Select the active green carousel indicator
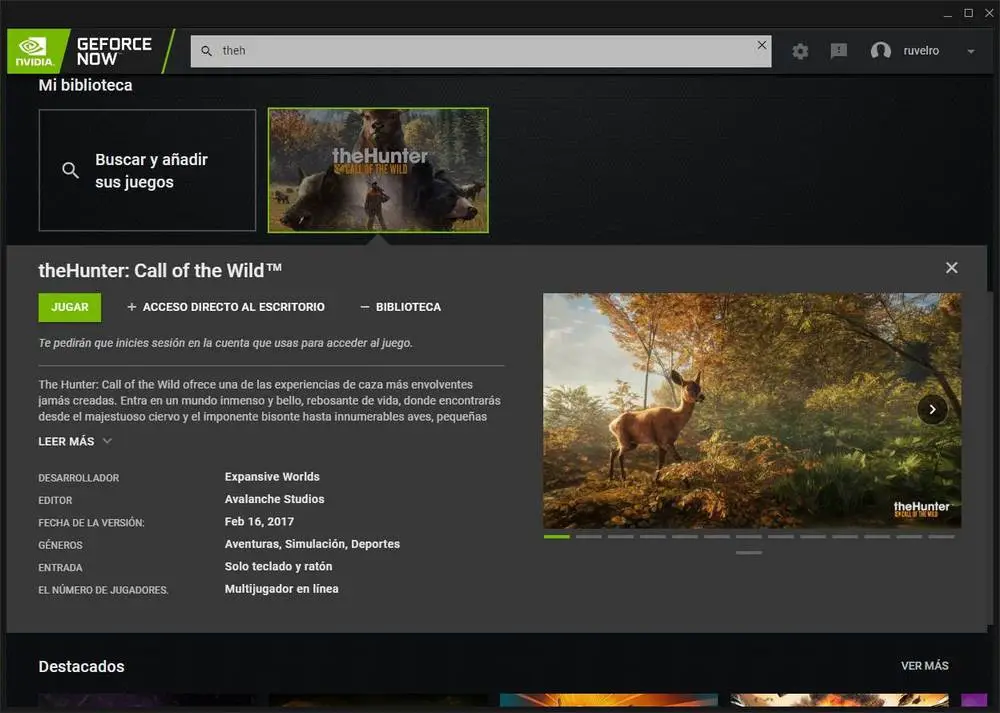Screen dimensions: 1000x713 [557, 537]
